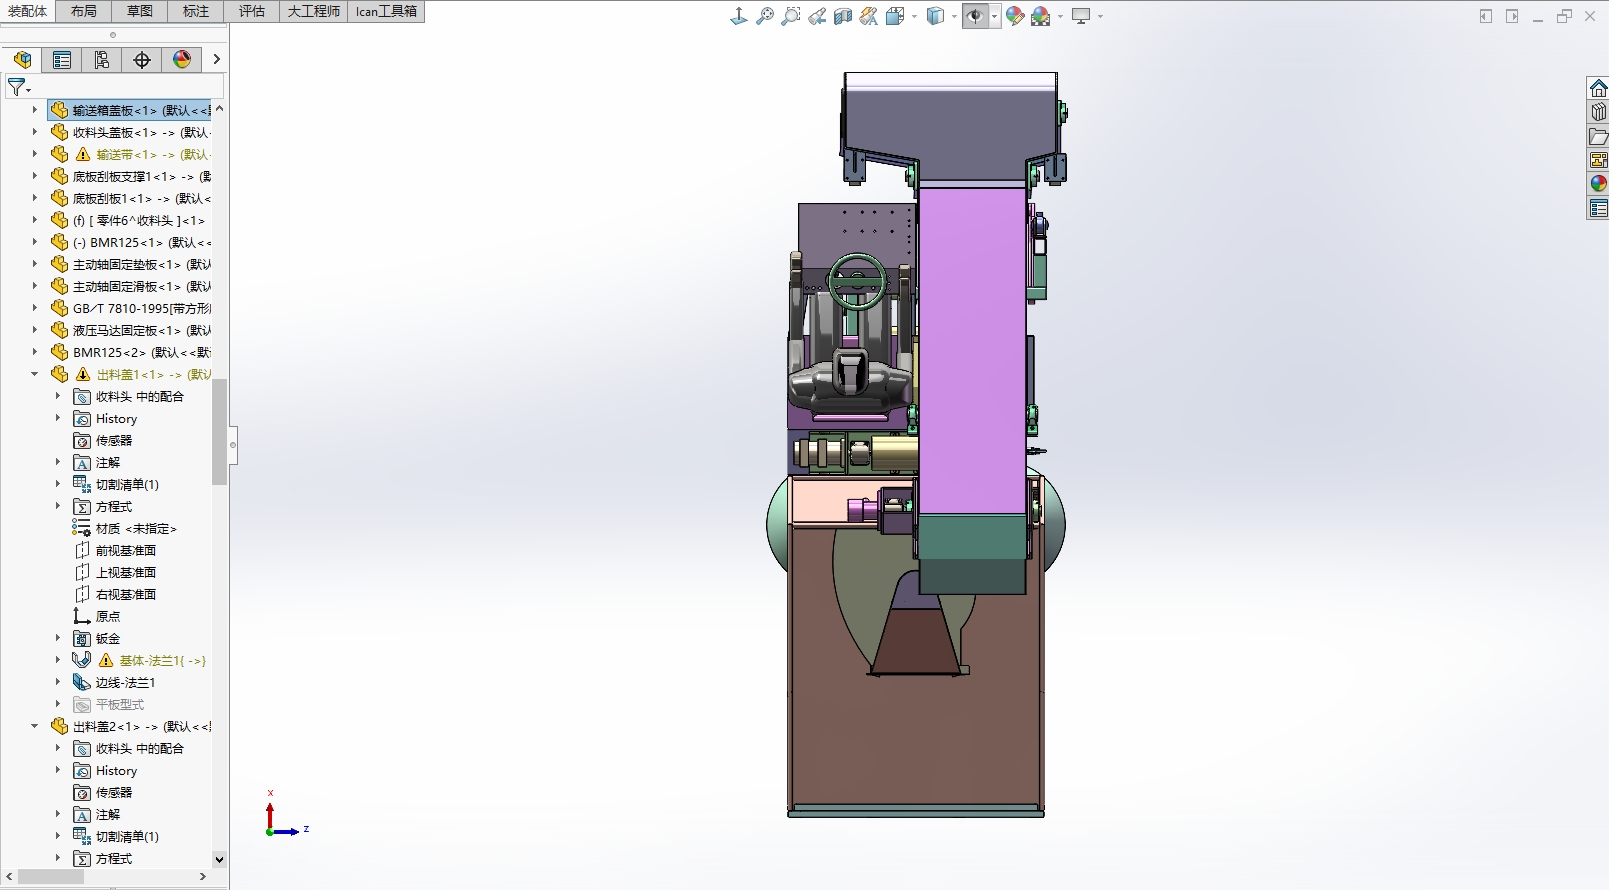Screen dimensions: 1609x890
Task: Select 收料头盖板<1> component
Action: [x=130, y=132]
